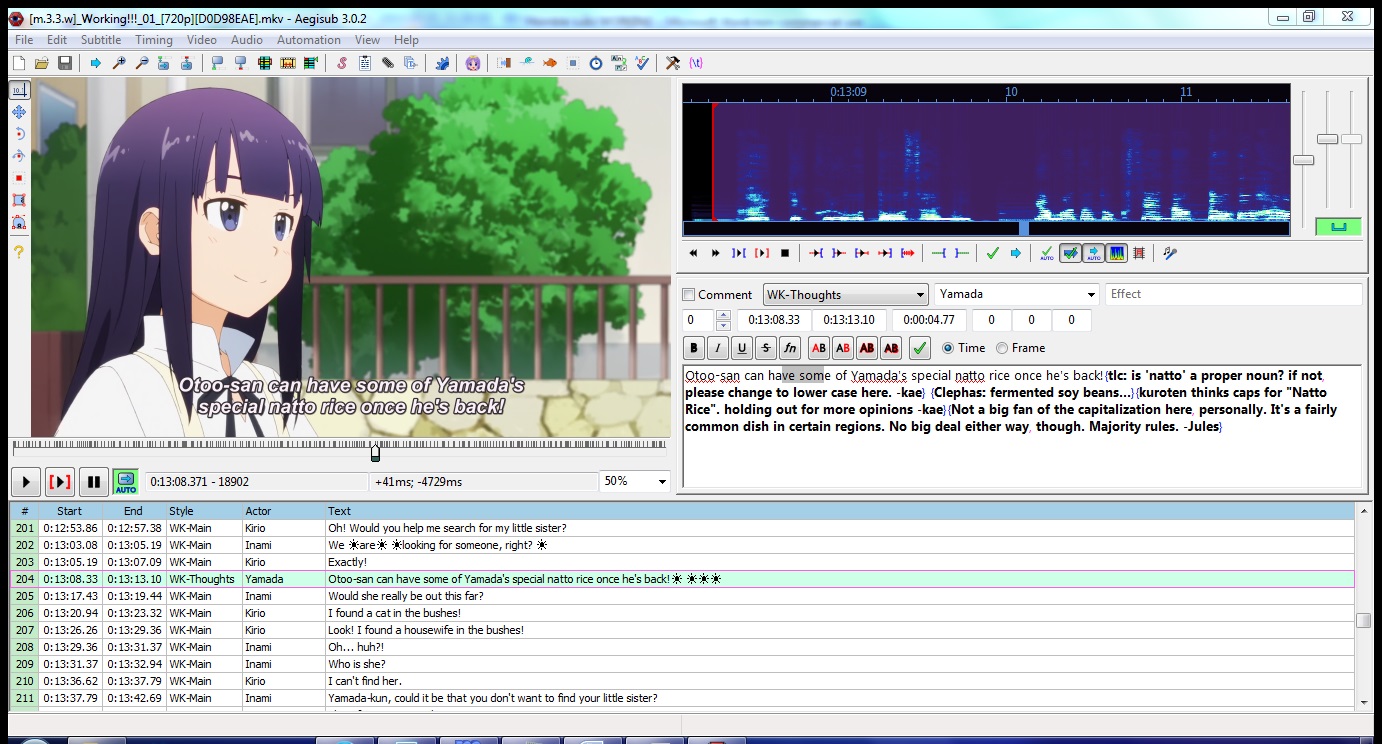Toggle karaoke mode microphone icon
The image size is (1382, 744).
tap(1170, 254)
